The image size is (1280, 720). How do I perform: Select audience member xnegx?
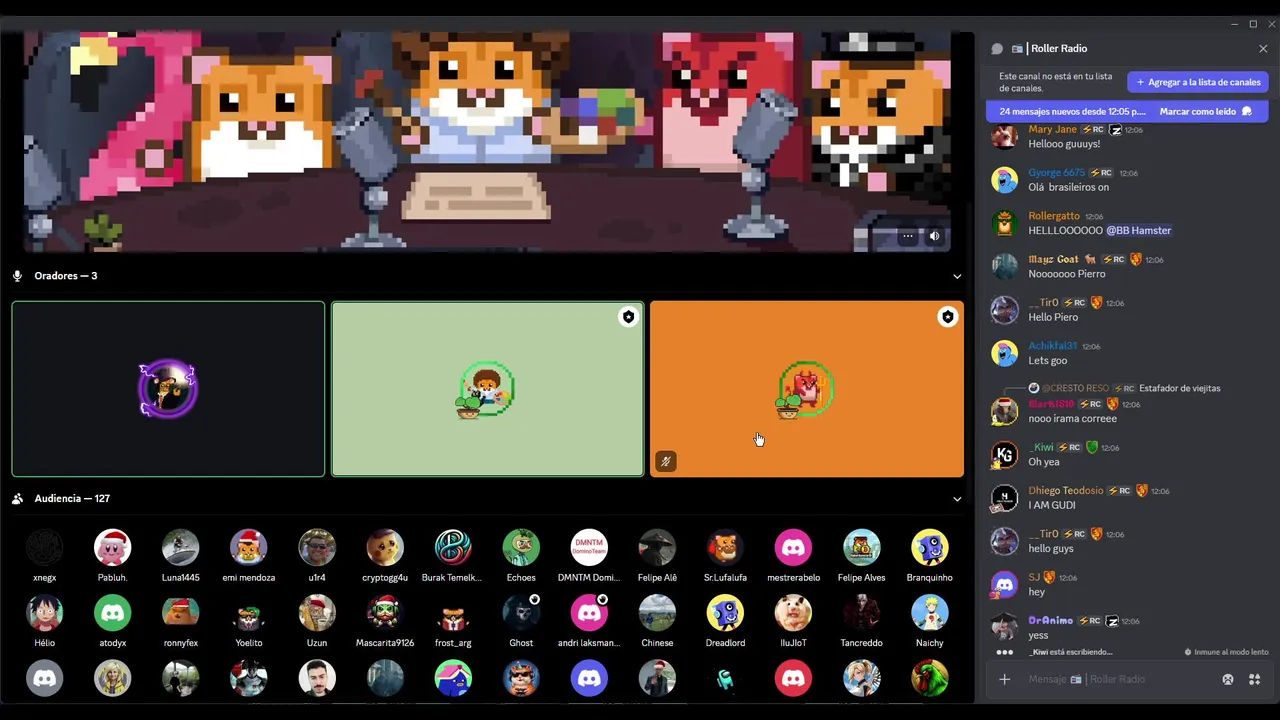pyautogui.click(x=44, y=556)
